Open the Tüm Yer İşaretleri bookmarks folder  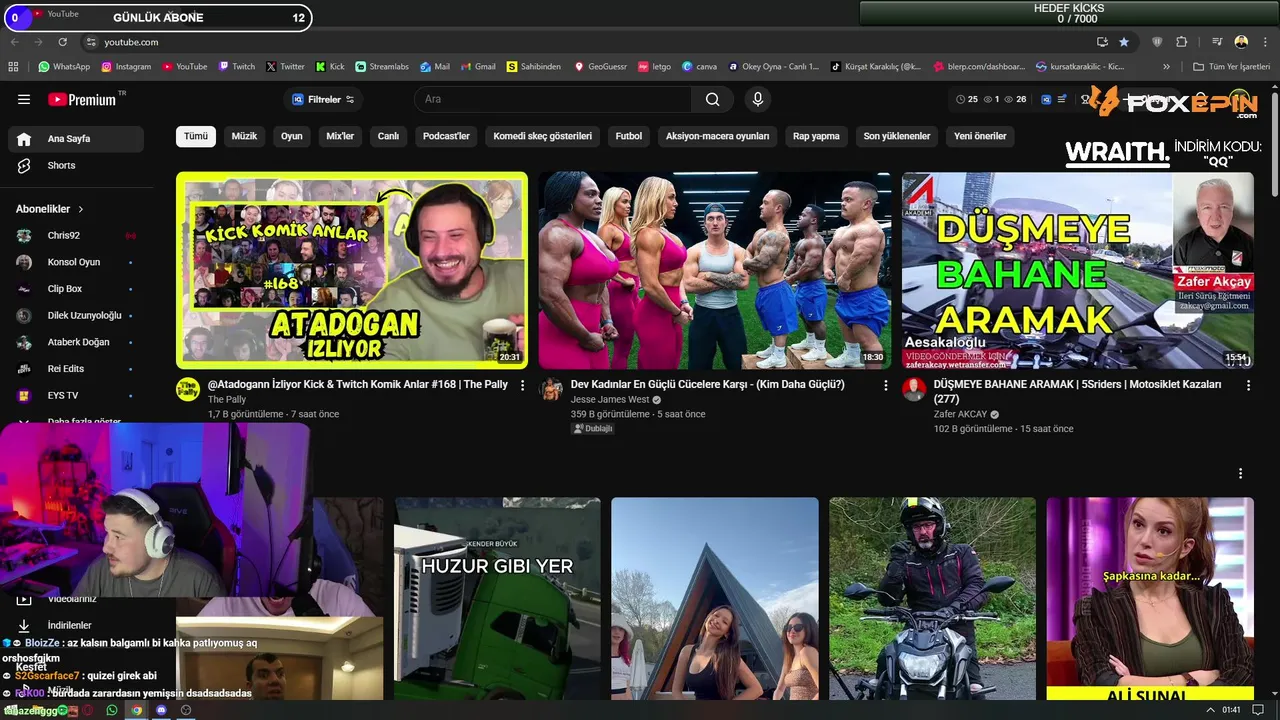(1232, 67)
